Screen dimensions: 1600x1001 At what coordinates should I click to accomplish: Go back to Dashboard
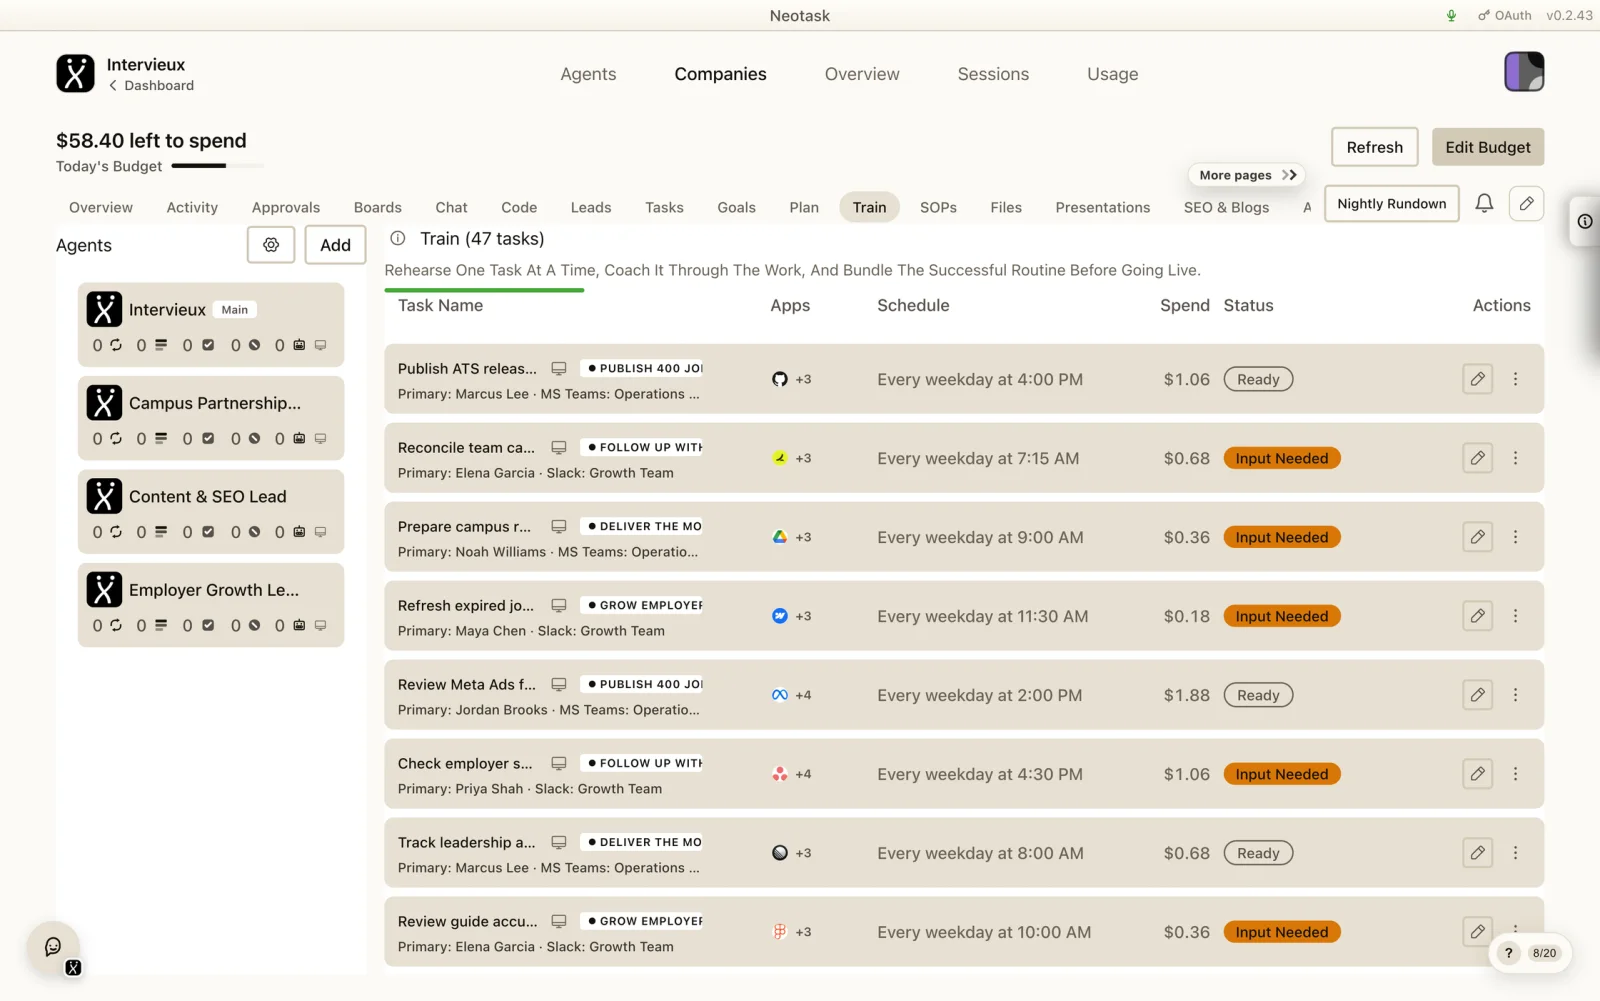[152, 86]
